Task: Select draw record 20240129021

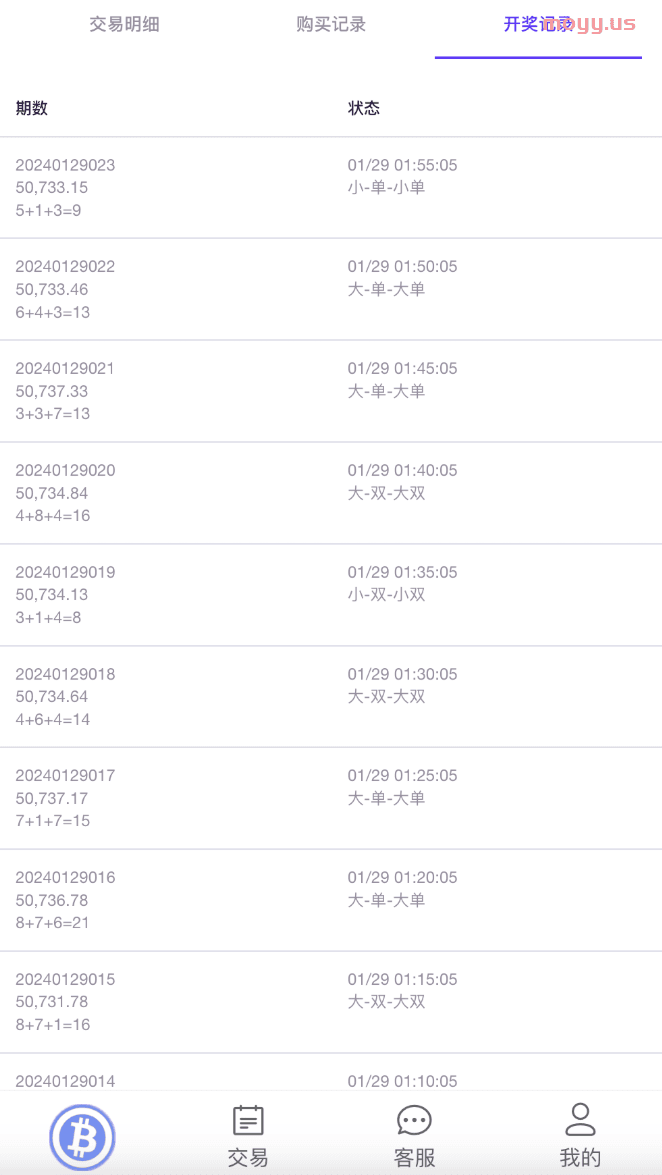Action: pos(331,392)
